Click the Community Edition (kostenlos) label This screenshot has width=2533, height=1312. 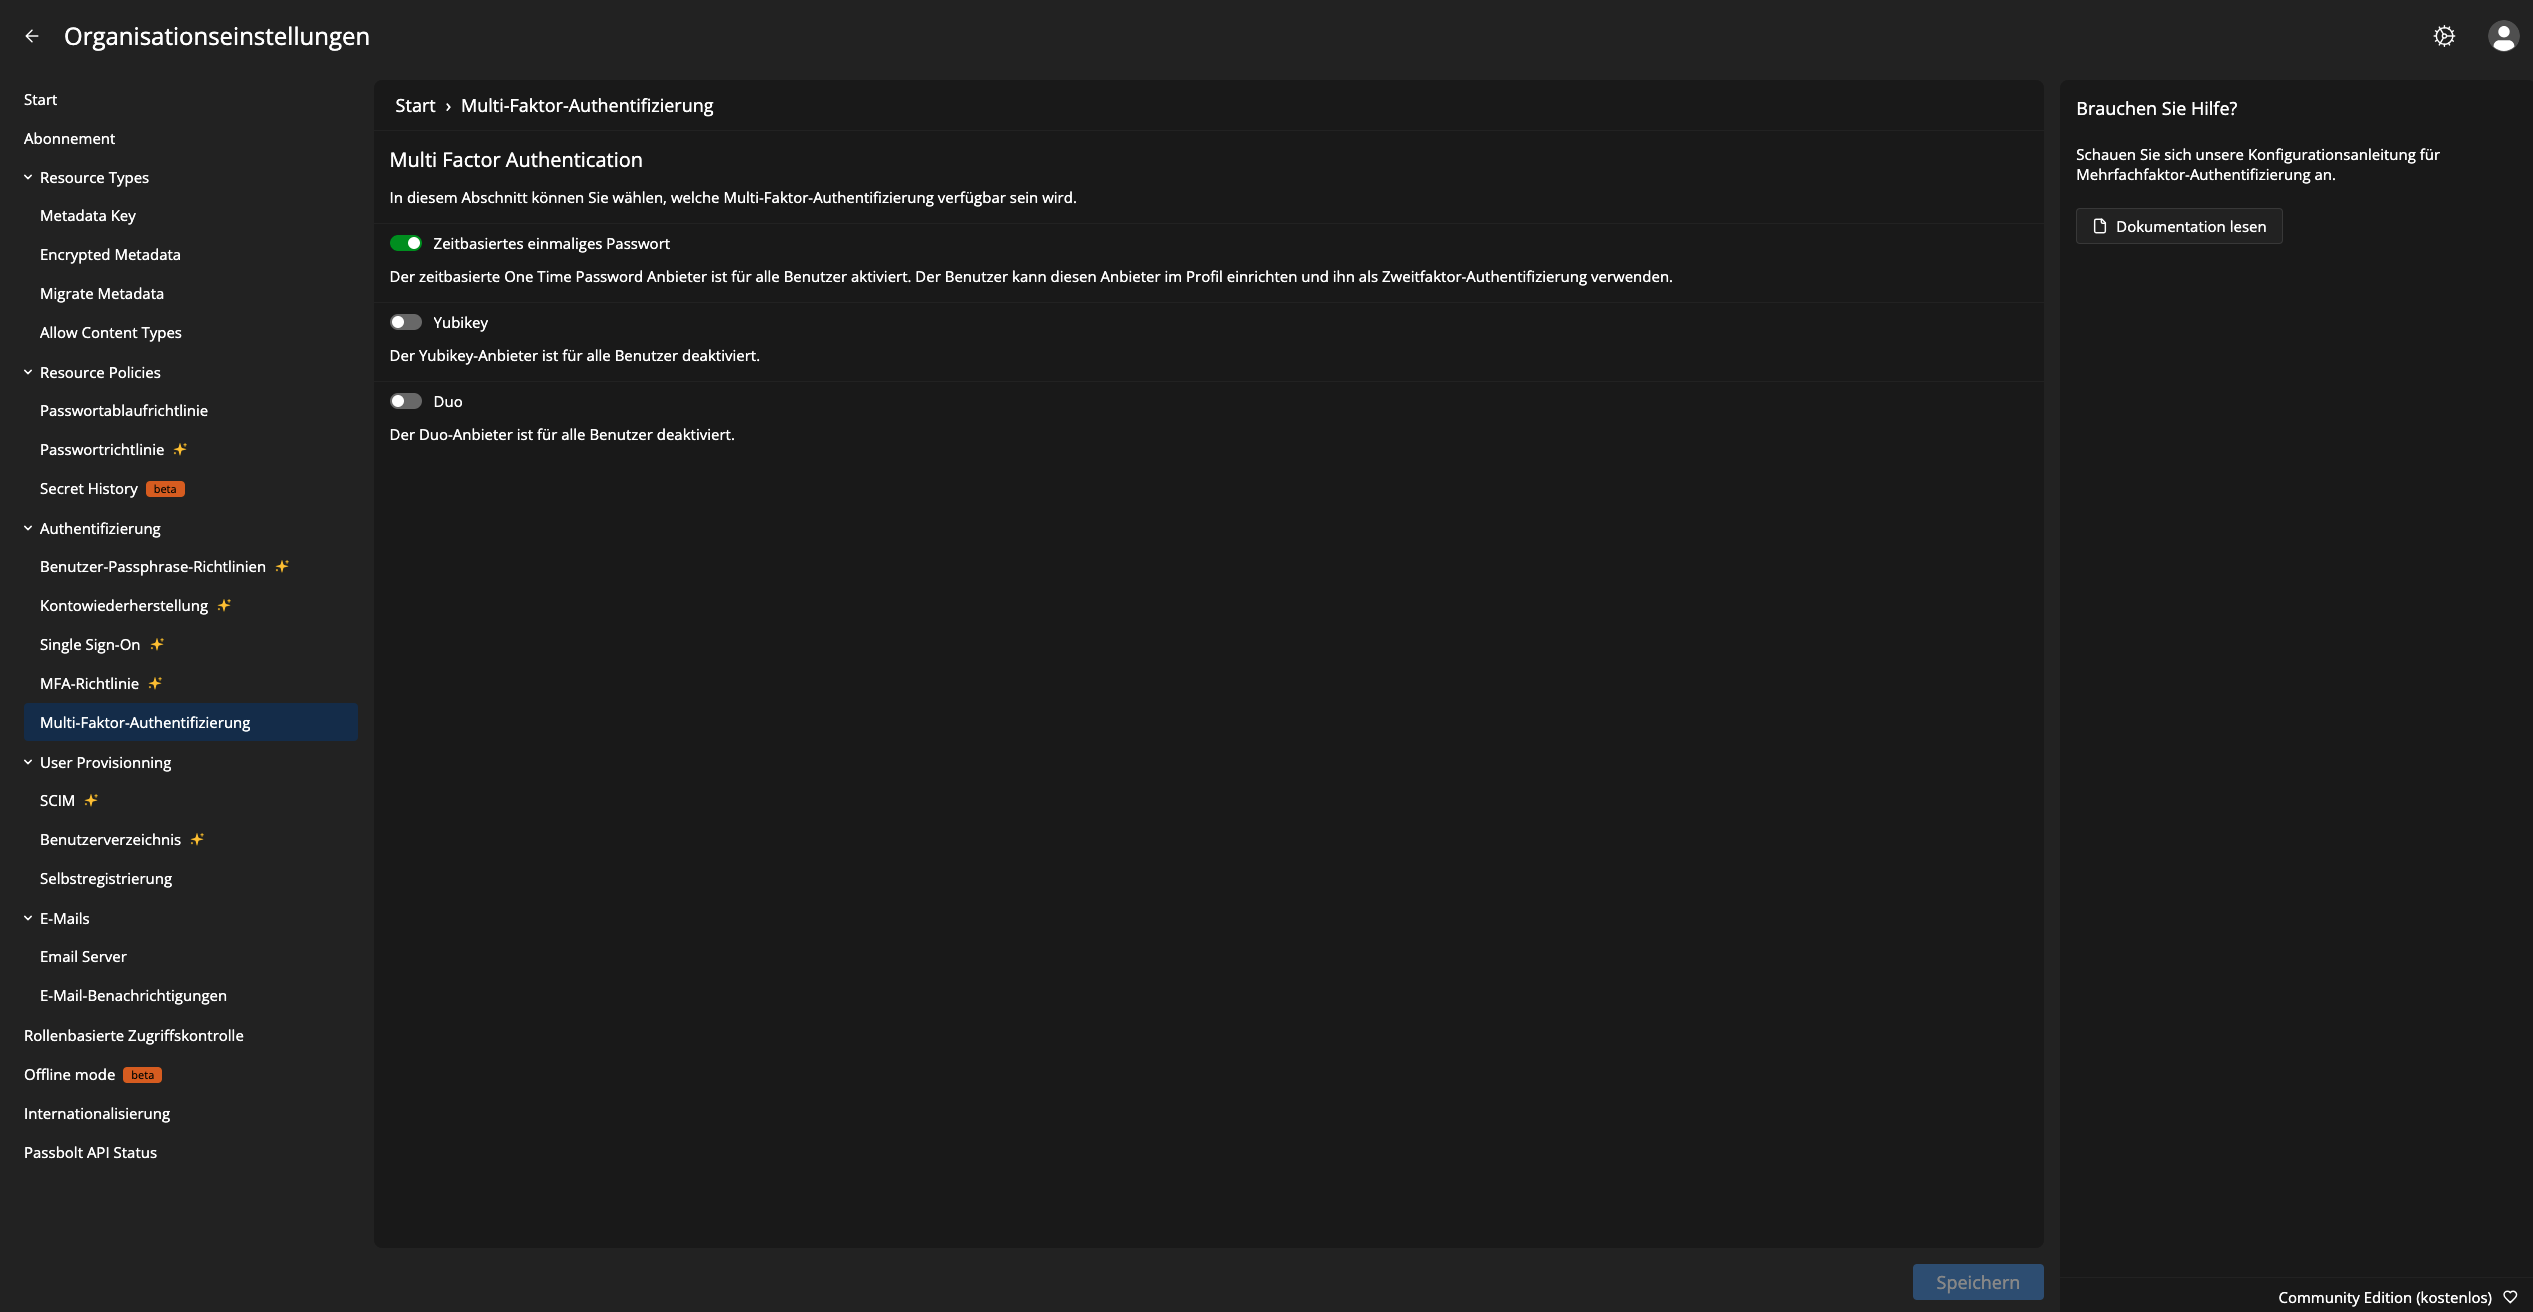click(x=2384, y=1297)
